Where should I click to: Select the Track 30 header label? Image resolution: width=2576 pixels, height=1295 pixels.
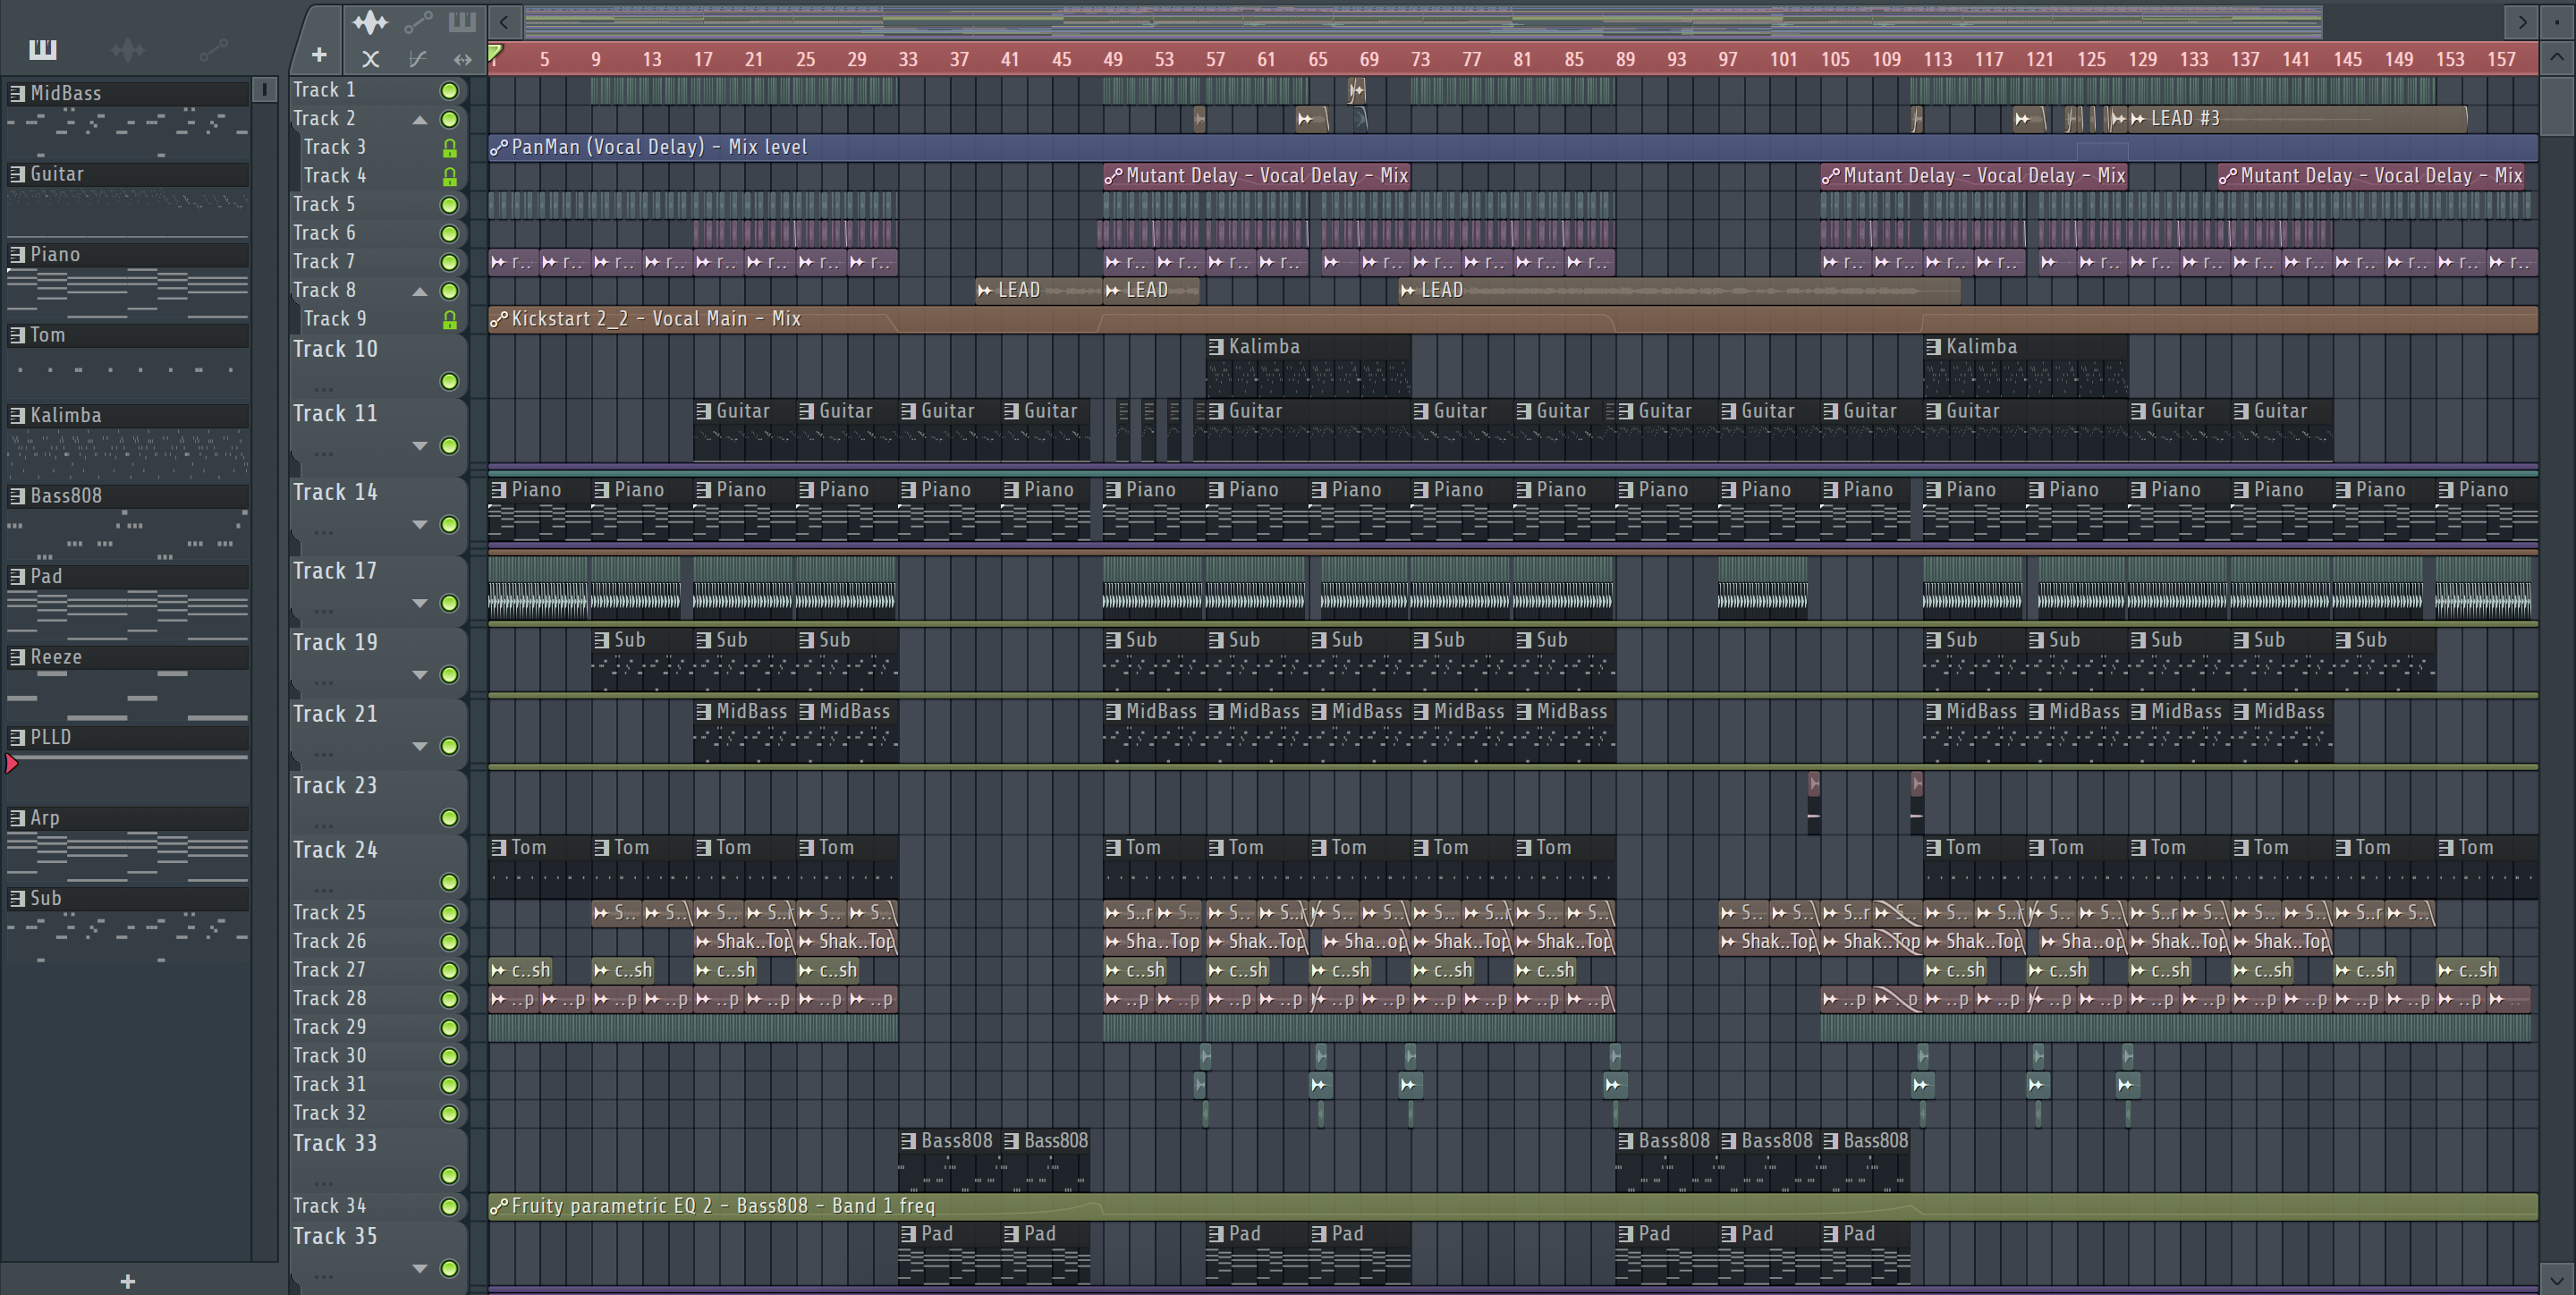[x=329, y=1056]
